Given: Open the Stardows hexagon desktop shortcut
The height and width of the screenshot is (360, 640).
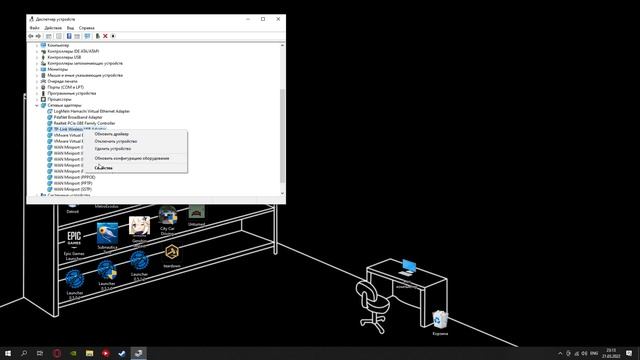Looking at the screenshot, I should (x=172, y=256).
